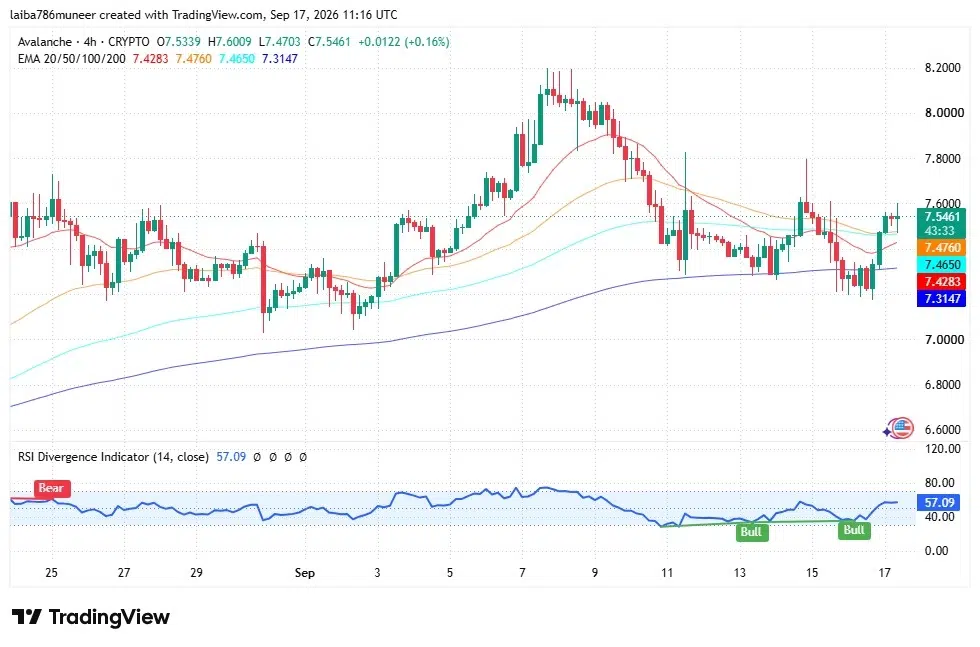Image resolution: width=980 pixels, height=647 pixels.
Task: Click the 25 date label on the time axis
Action: click(51, 573)
